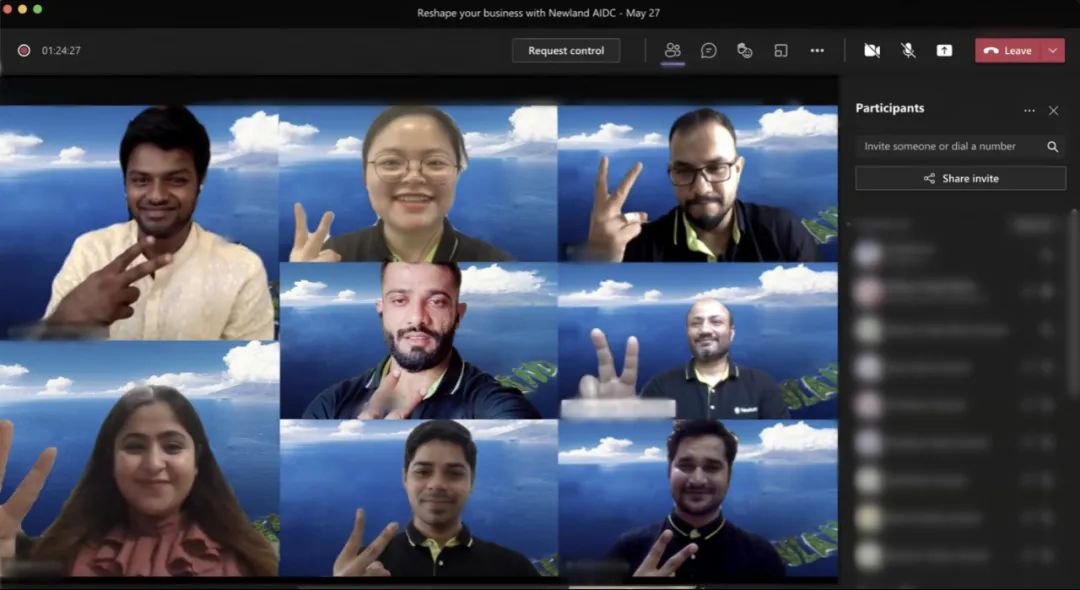Open the breakout rooms icon
The image size is (1080, 590).
[781, 50]
